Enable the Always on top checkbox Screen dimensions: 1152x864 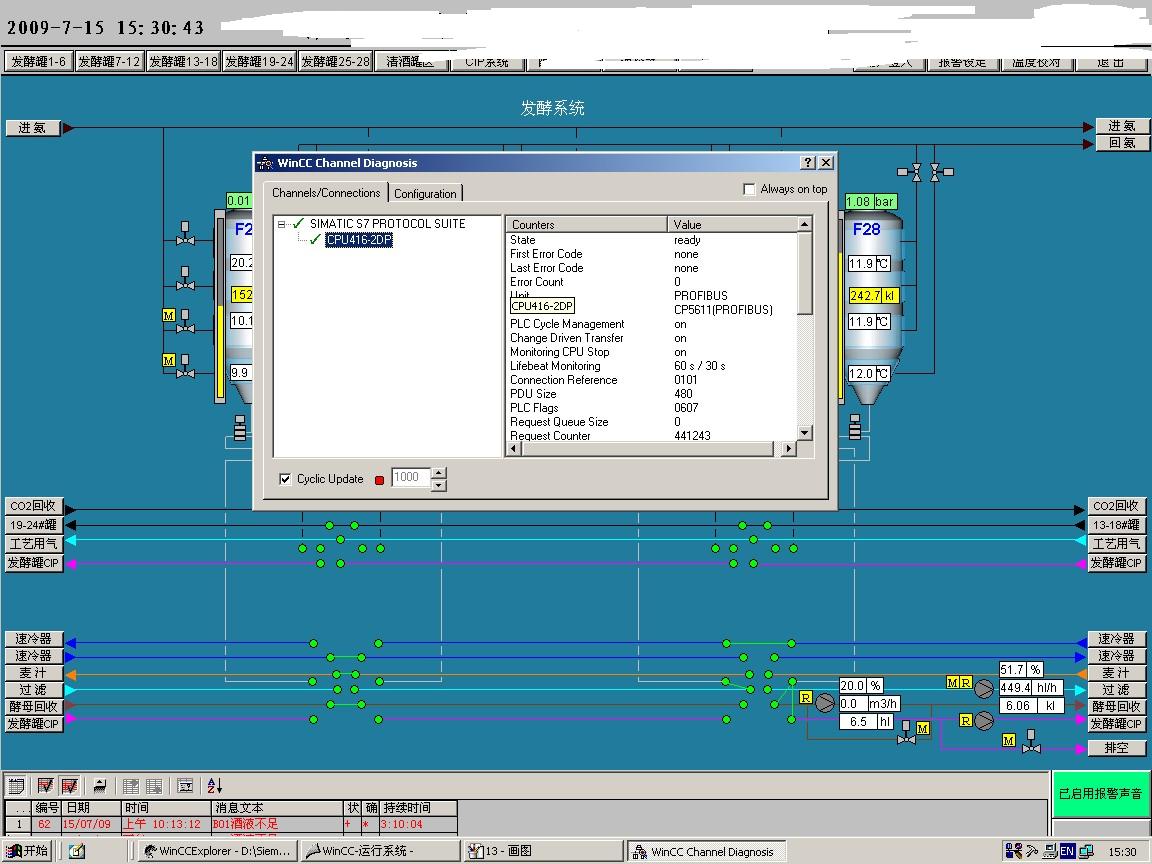coord(749,190)
